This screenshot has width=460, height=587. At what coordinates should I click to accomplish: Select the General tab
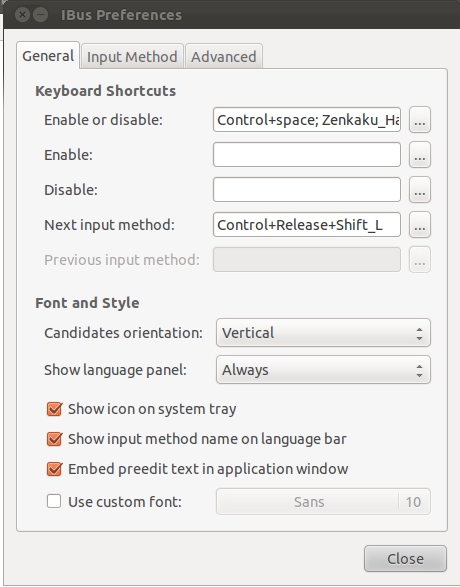click(48, 56)
